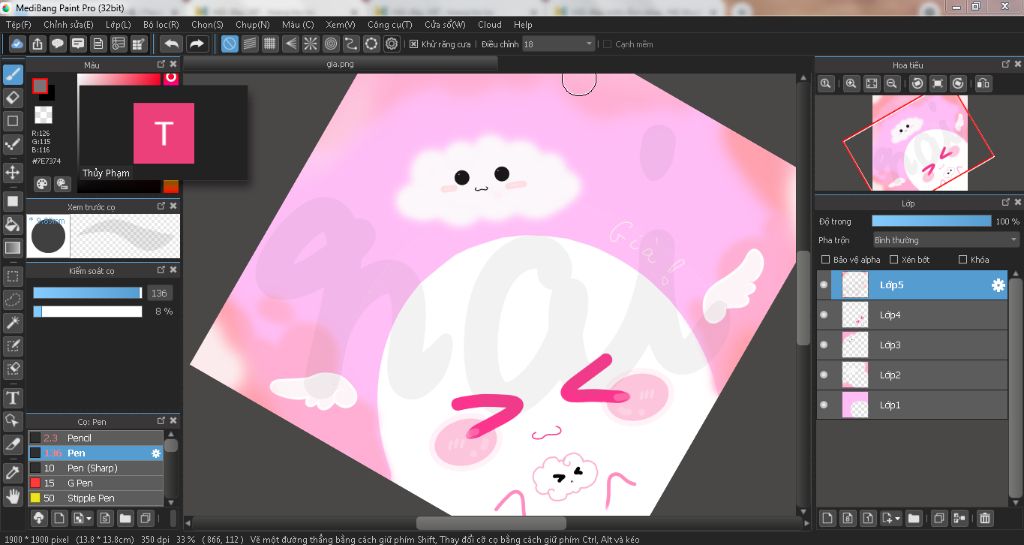Viewport: 1024px width, 545px height.
Task: Open the Chỉnh sửa(E) menu
Action: 68,24
